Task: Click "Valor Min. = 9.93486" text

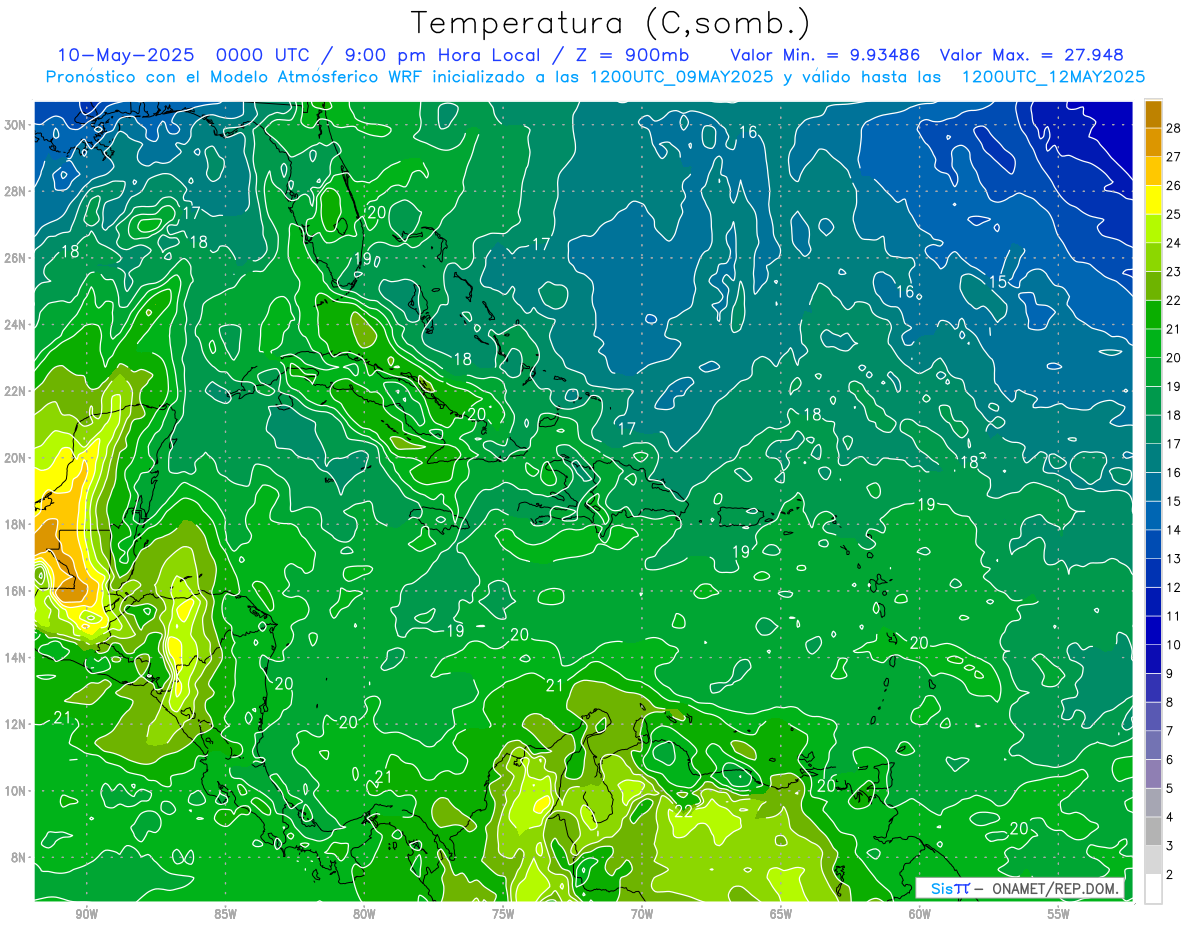Action: coord(826,55)
